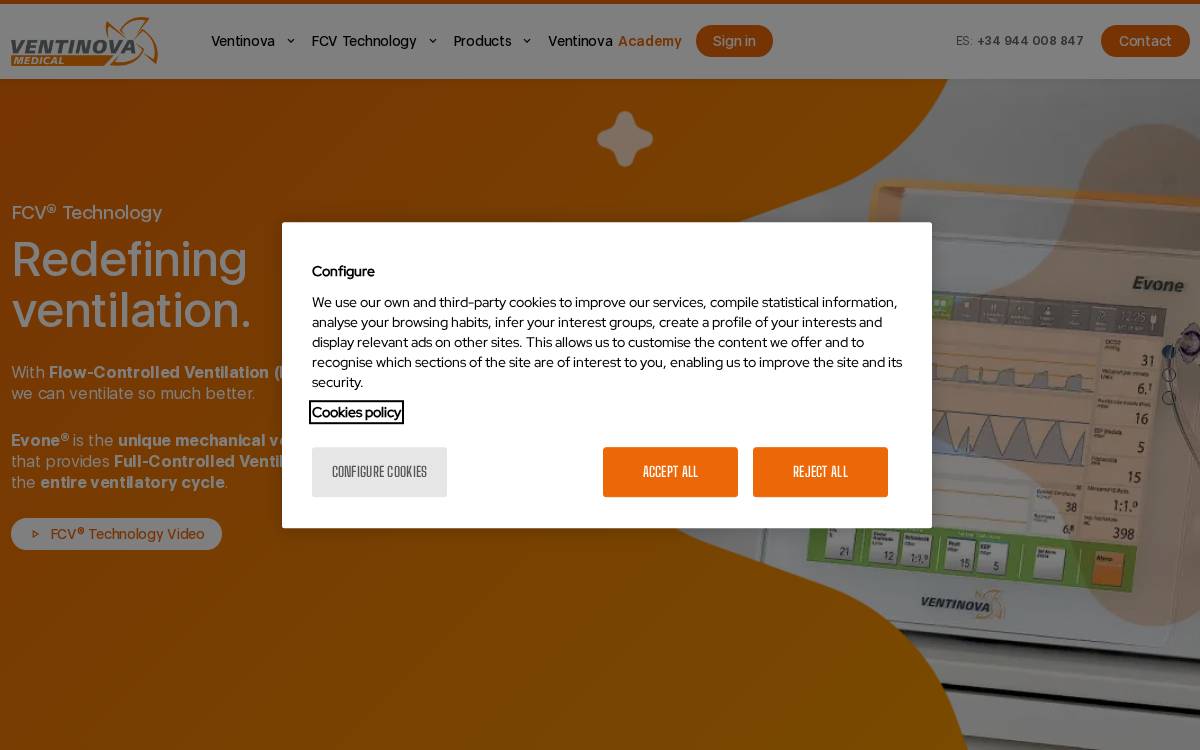1200x750 pixels.
Task: Click the "Redefining ventilation." headline
Action: click(x=131, y=285)
